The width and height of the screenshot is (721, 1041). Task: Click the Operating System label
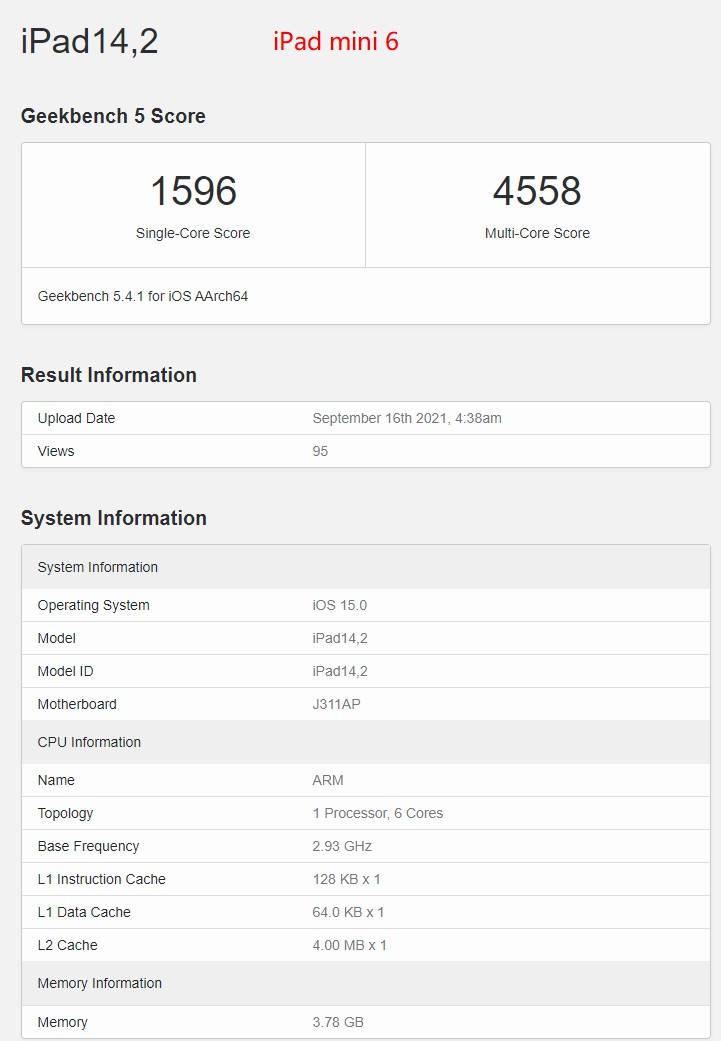click(x=94, y=605)
